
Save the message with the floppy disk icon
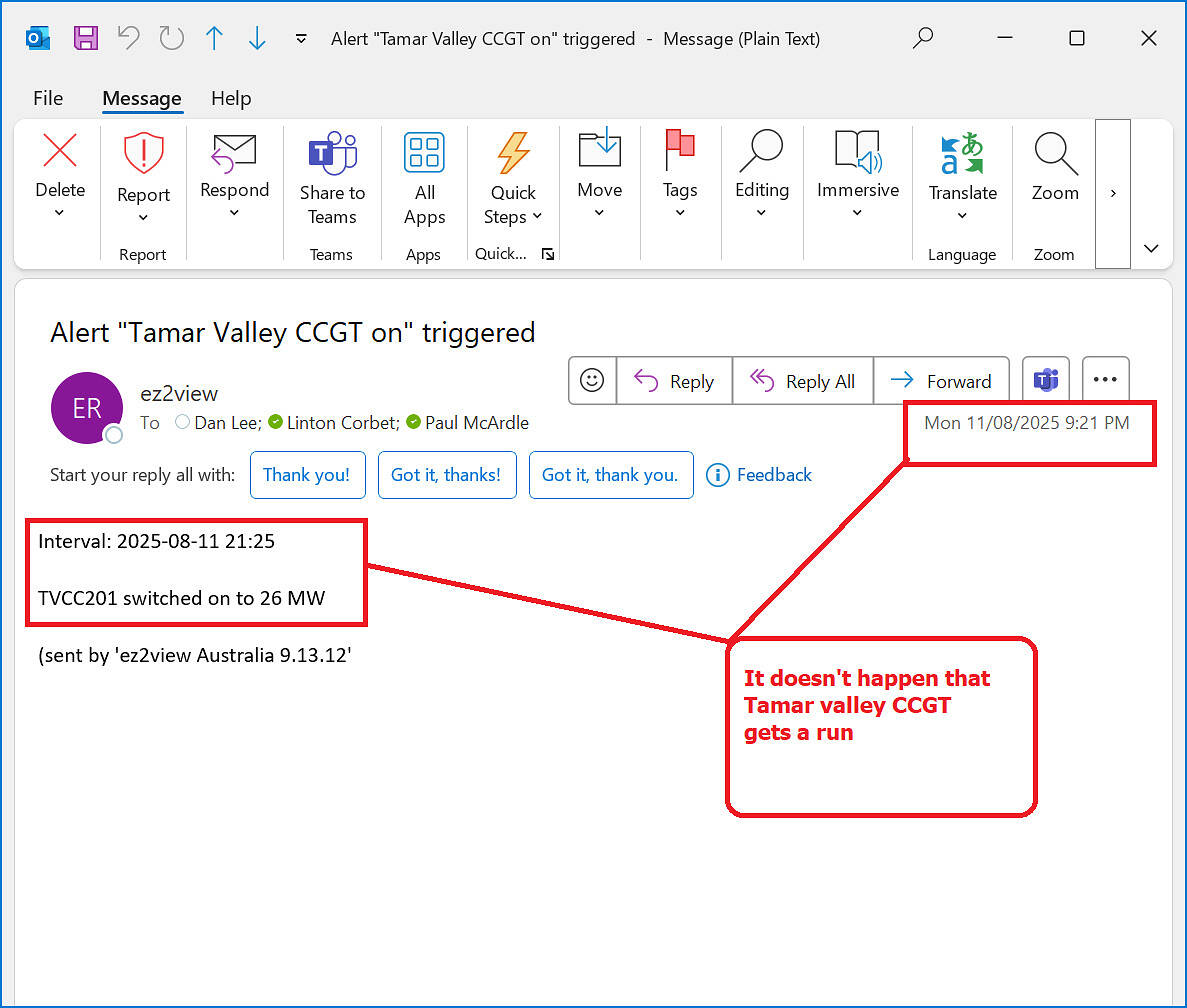86,38
